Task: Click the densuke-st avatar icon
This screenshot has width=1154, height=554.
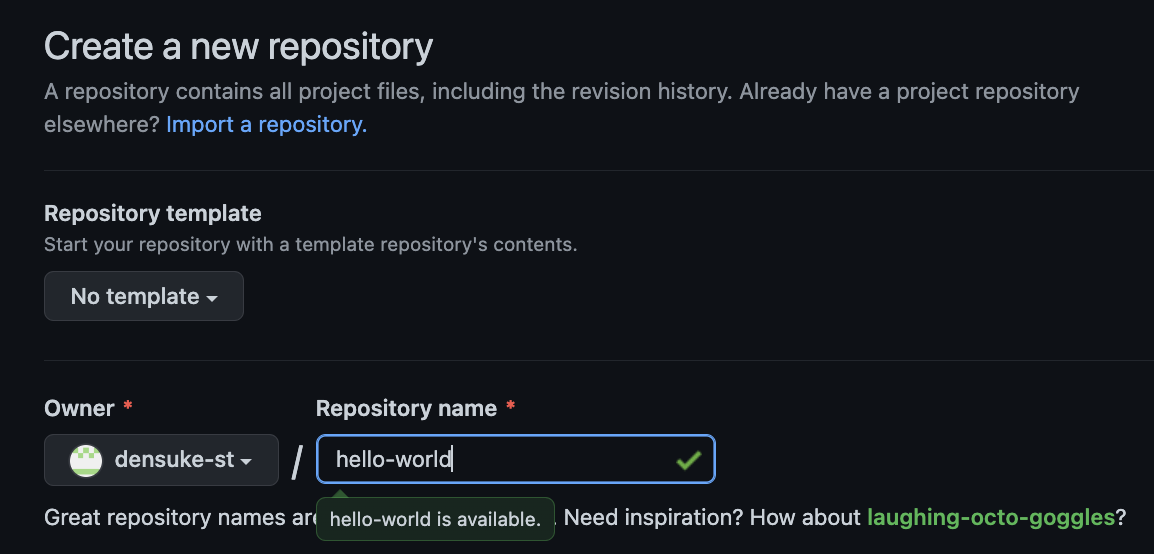Action: [85, 461]
